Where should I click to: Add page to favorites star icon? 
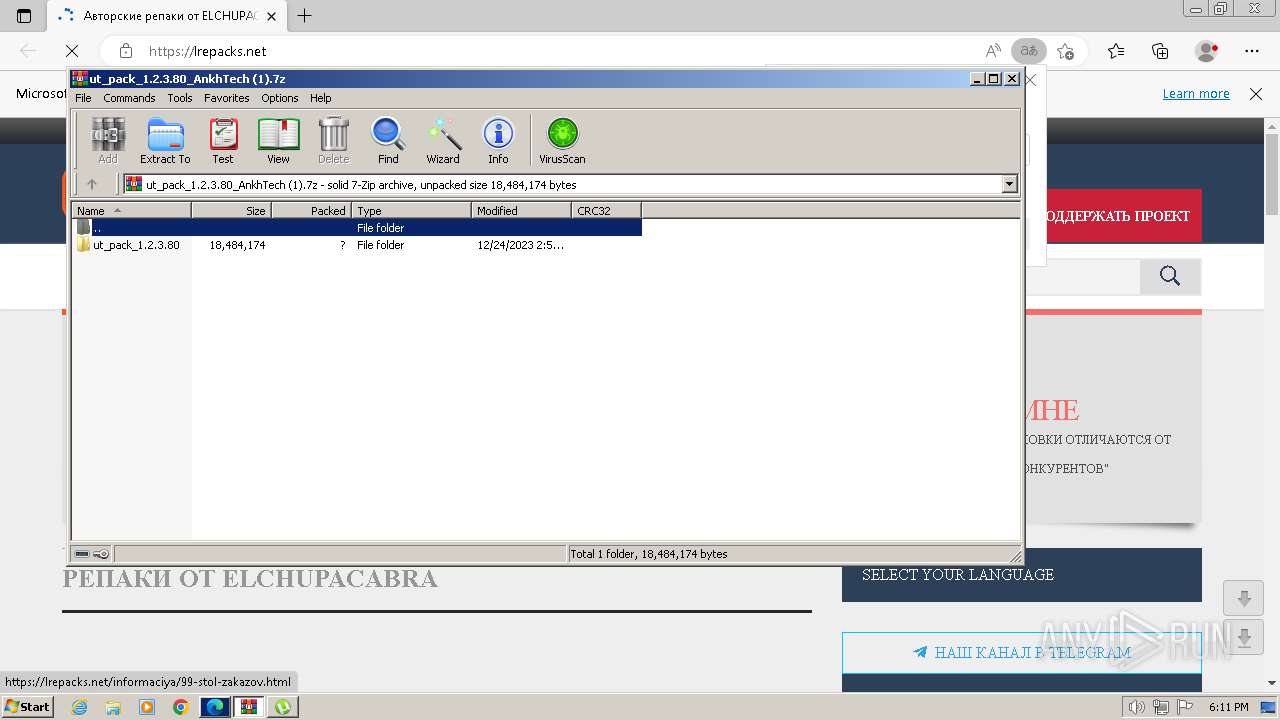pyautogui.click(x=1066, y=51)
